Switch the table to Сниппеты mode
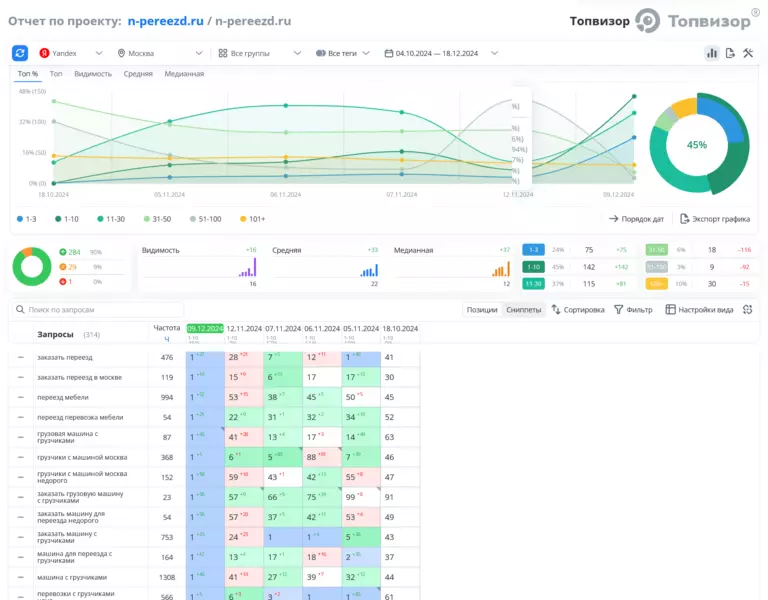768x600 pixels. pyautogui.click(x=524, y=310)
